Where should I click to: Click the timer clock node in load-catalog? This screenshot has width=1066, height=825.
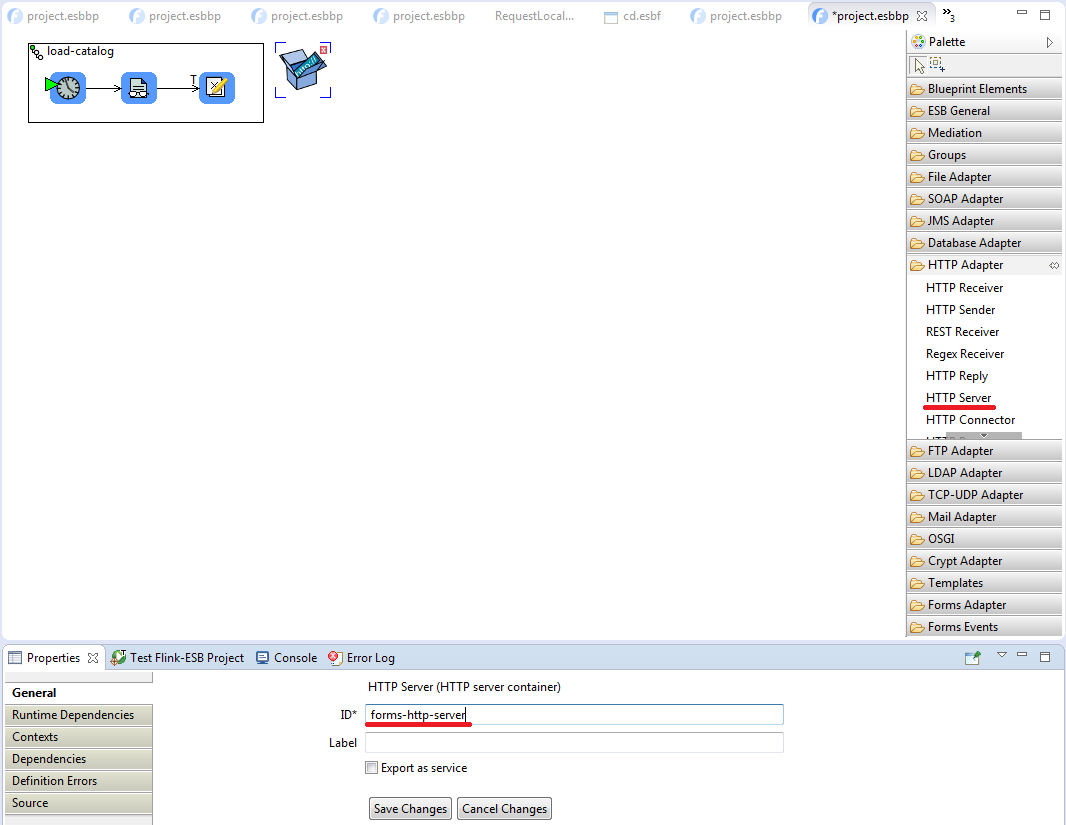point(67,88)
